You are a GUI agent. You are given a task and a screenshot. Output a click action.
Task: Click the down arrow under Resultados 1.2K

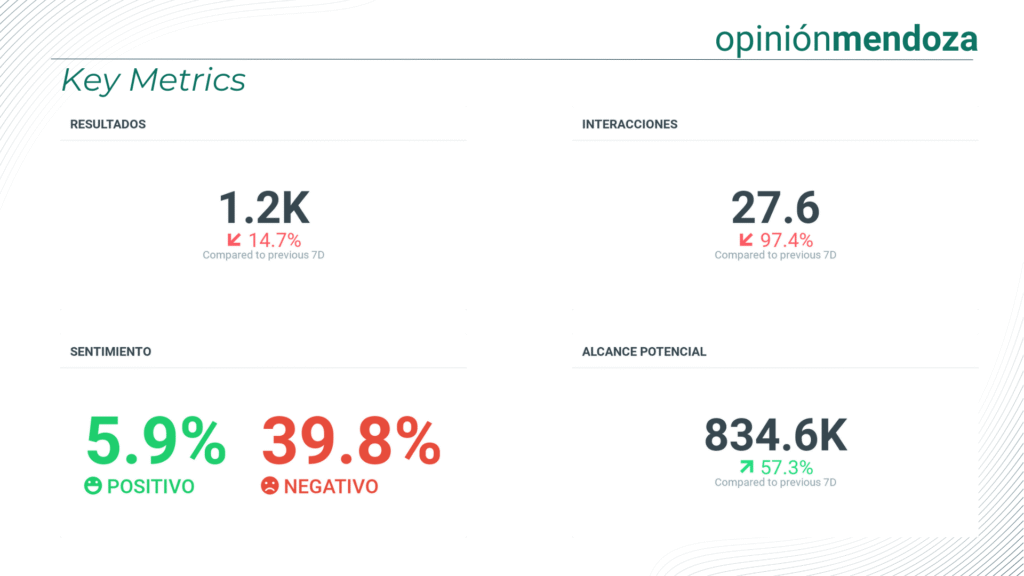point(234,240)
